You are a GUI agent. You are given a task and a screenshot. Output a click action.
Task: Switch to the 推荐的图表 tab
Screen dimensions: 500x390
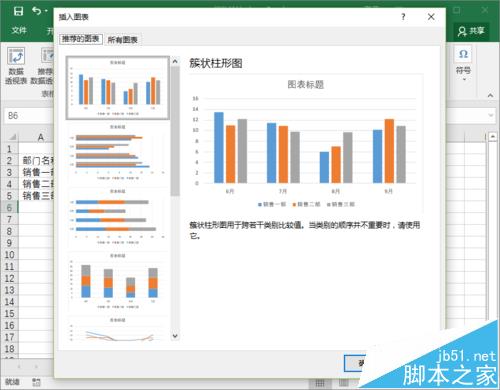(81, 39)
